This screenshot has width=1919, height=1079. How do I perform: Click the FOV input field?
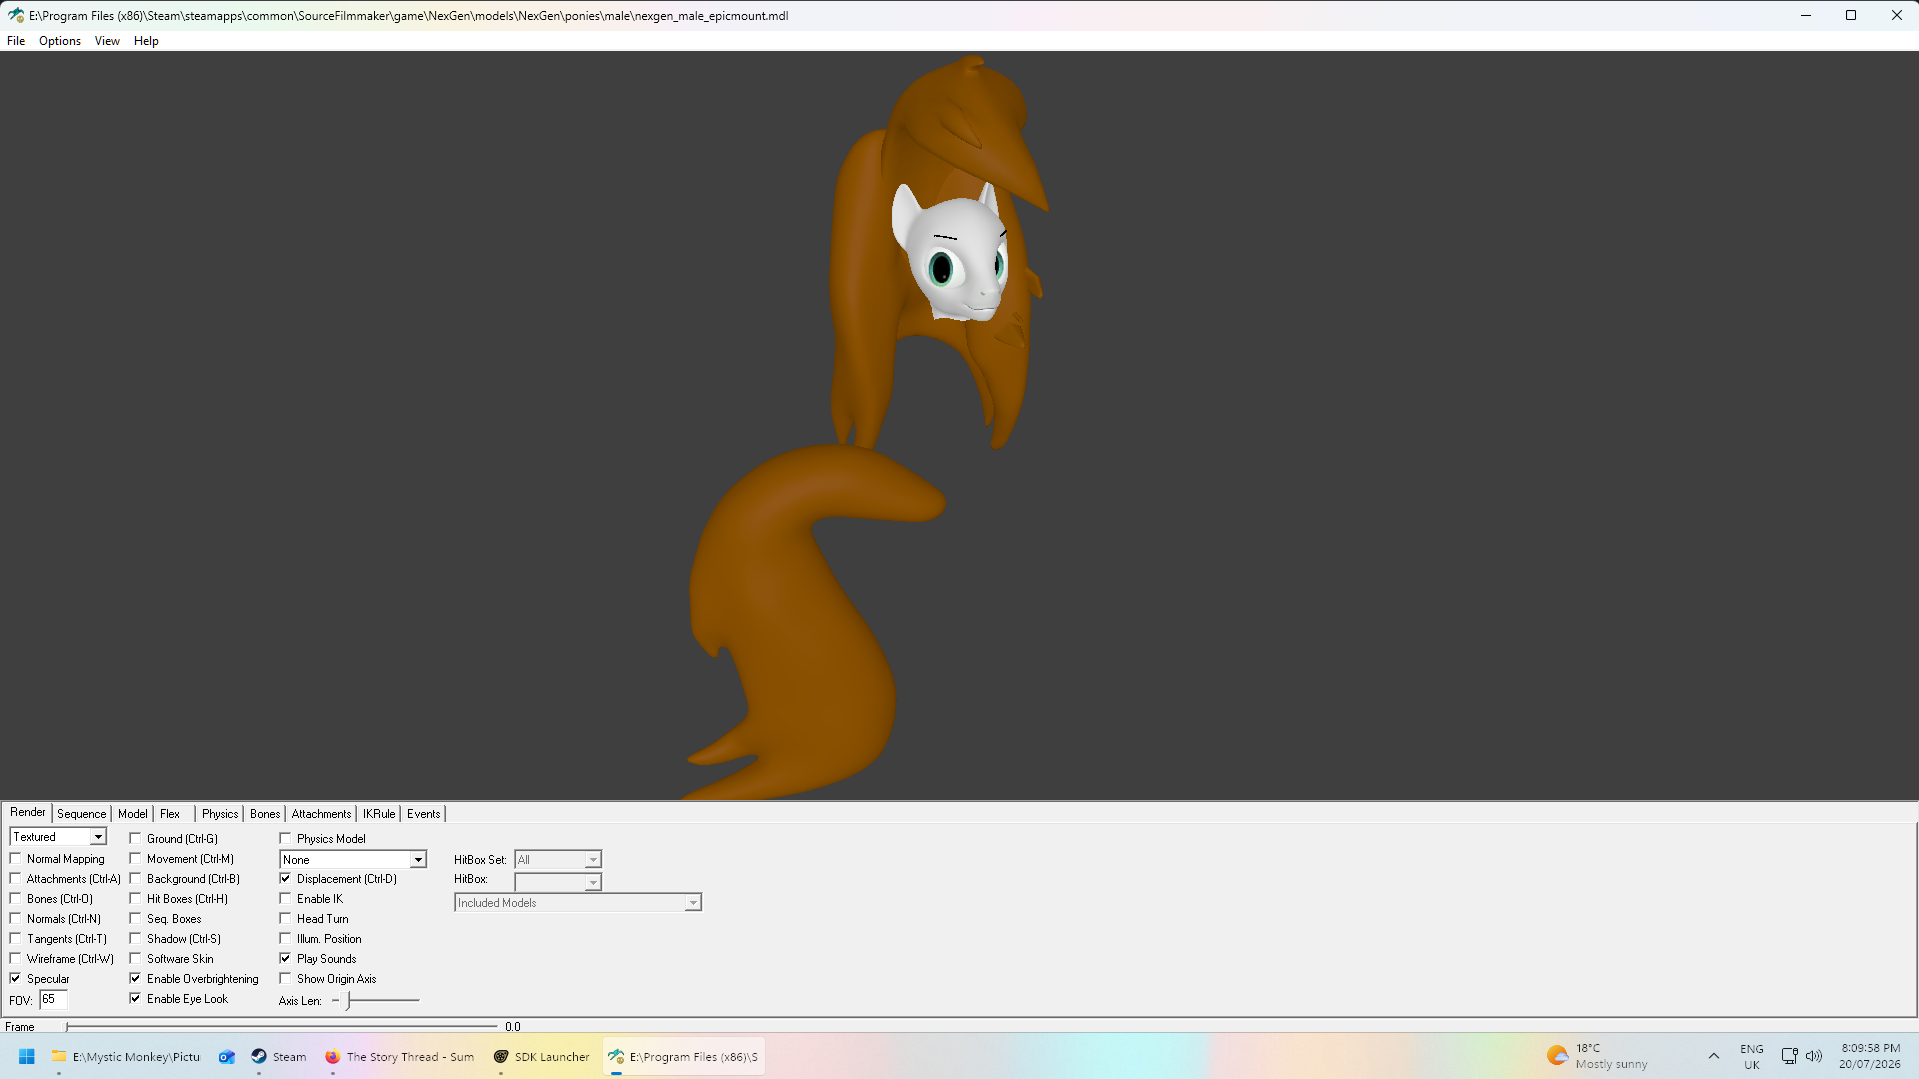(53, 1000)
